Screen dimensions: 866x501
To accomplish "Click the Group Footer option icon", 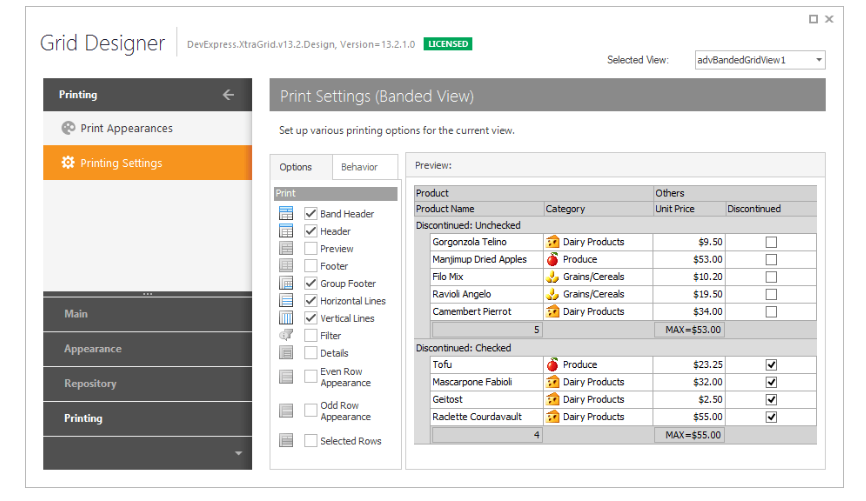I will (286, 283).
